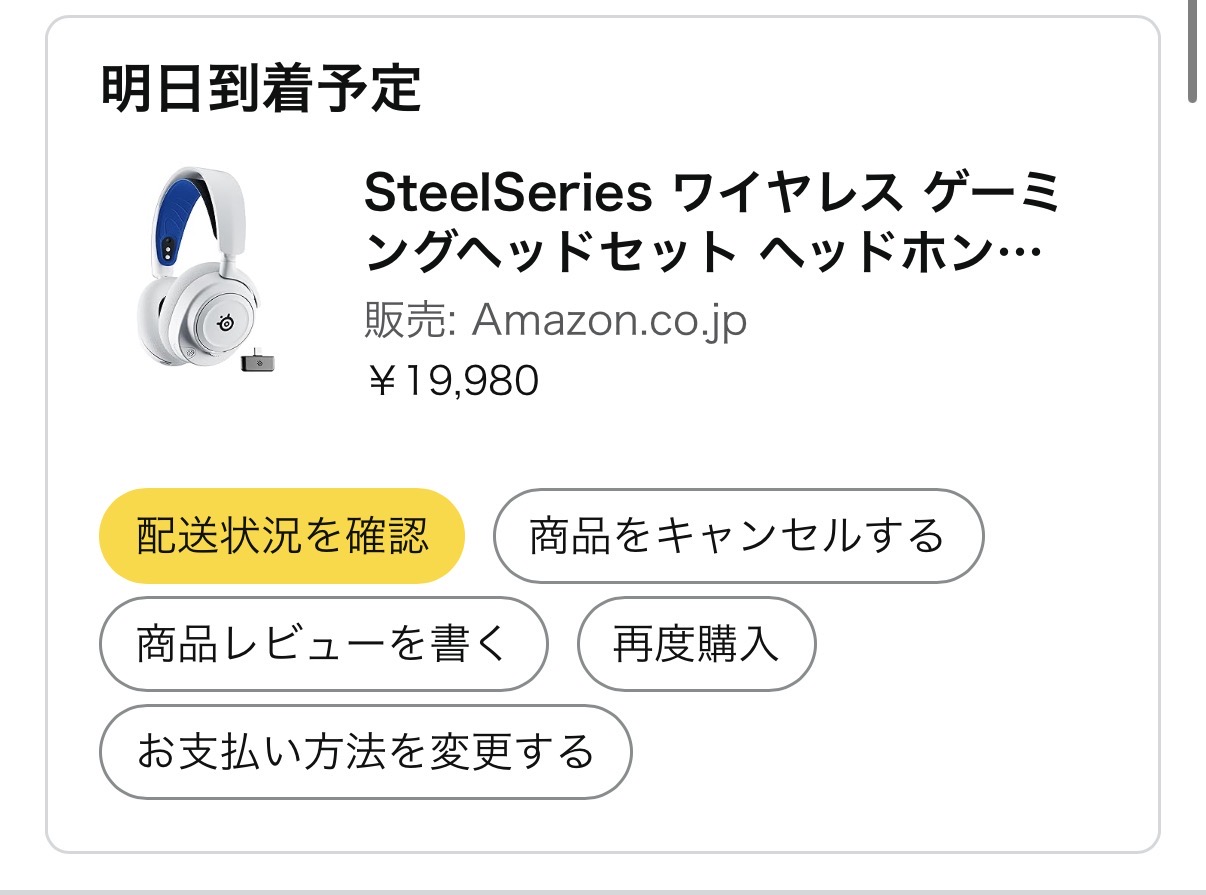The height and width of the screenshot is (895, 1206).
Task: Open 商品レビューを書く to write a review
Action: 323,644
